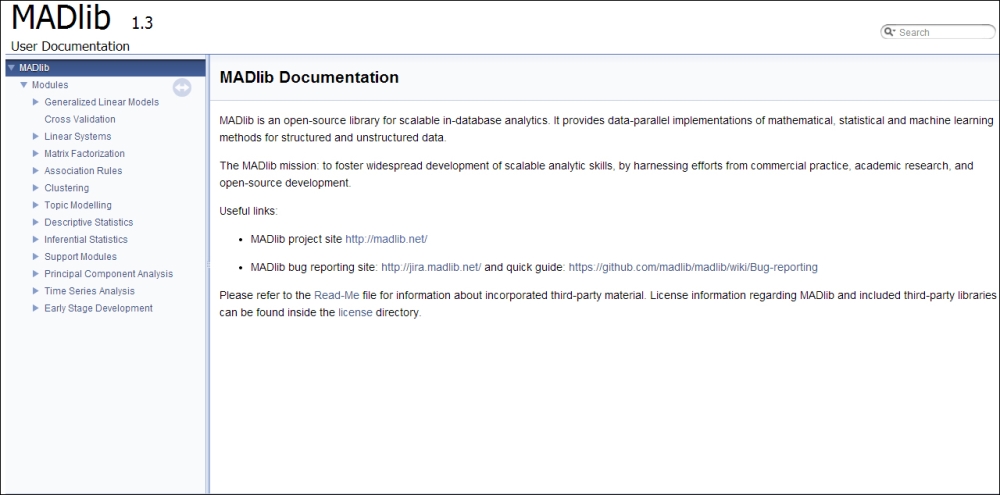Expand the Linear Systems node

[x=36, y=137]
